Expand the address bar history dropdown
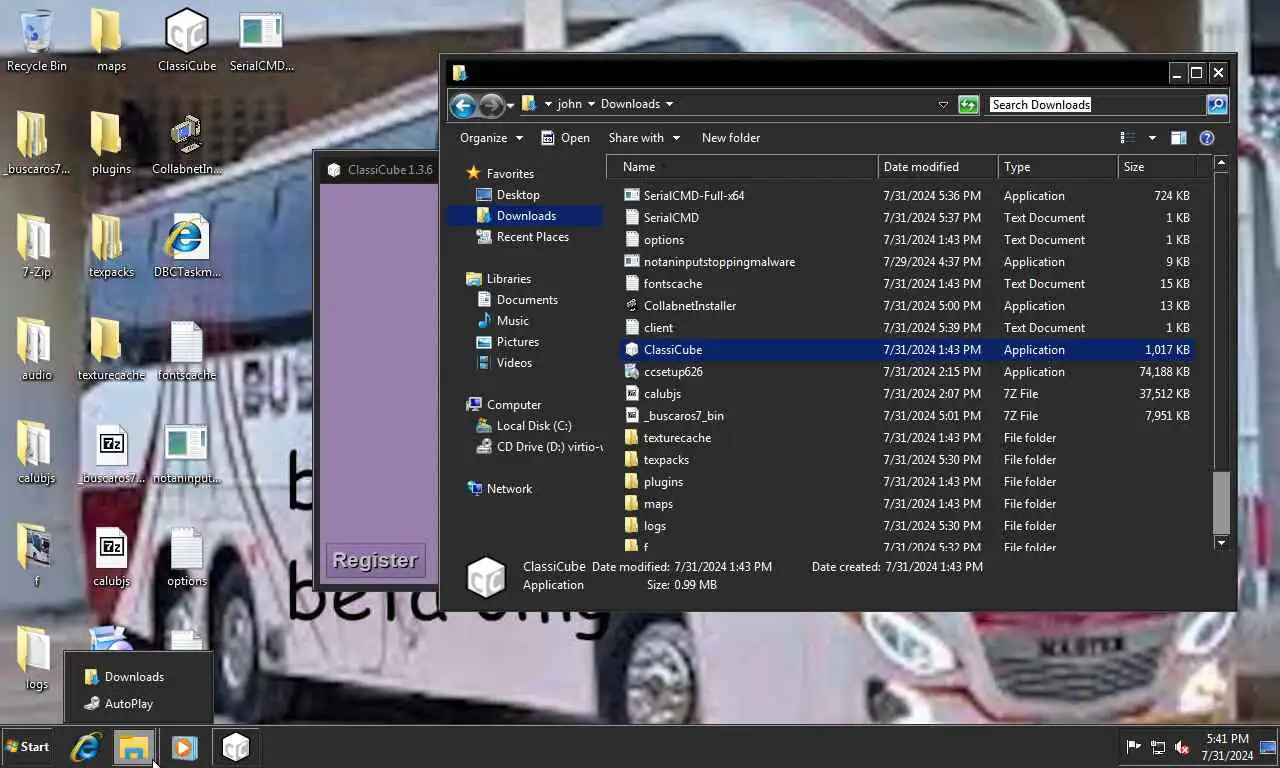 point(943,104)
